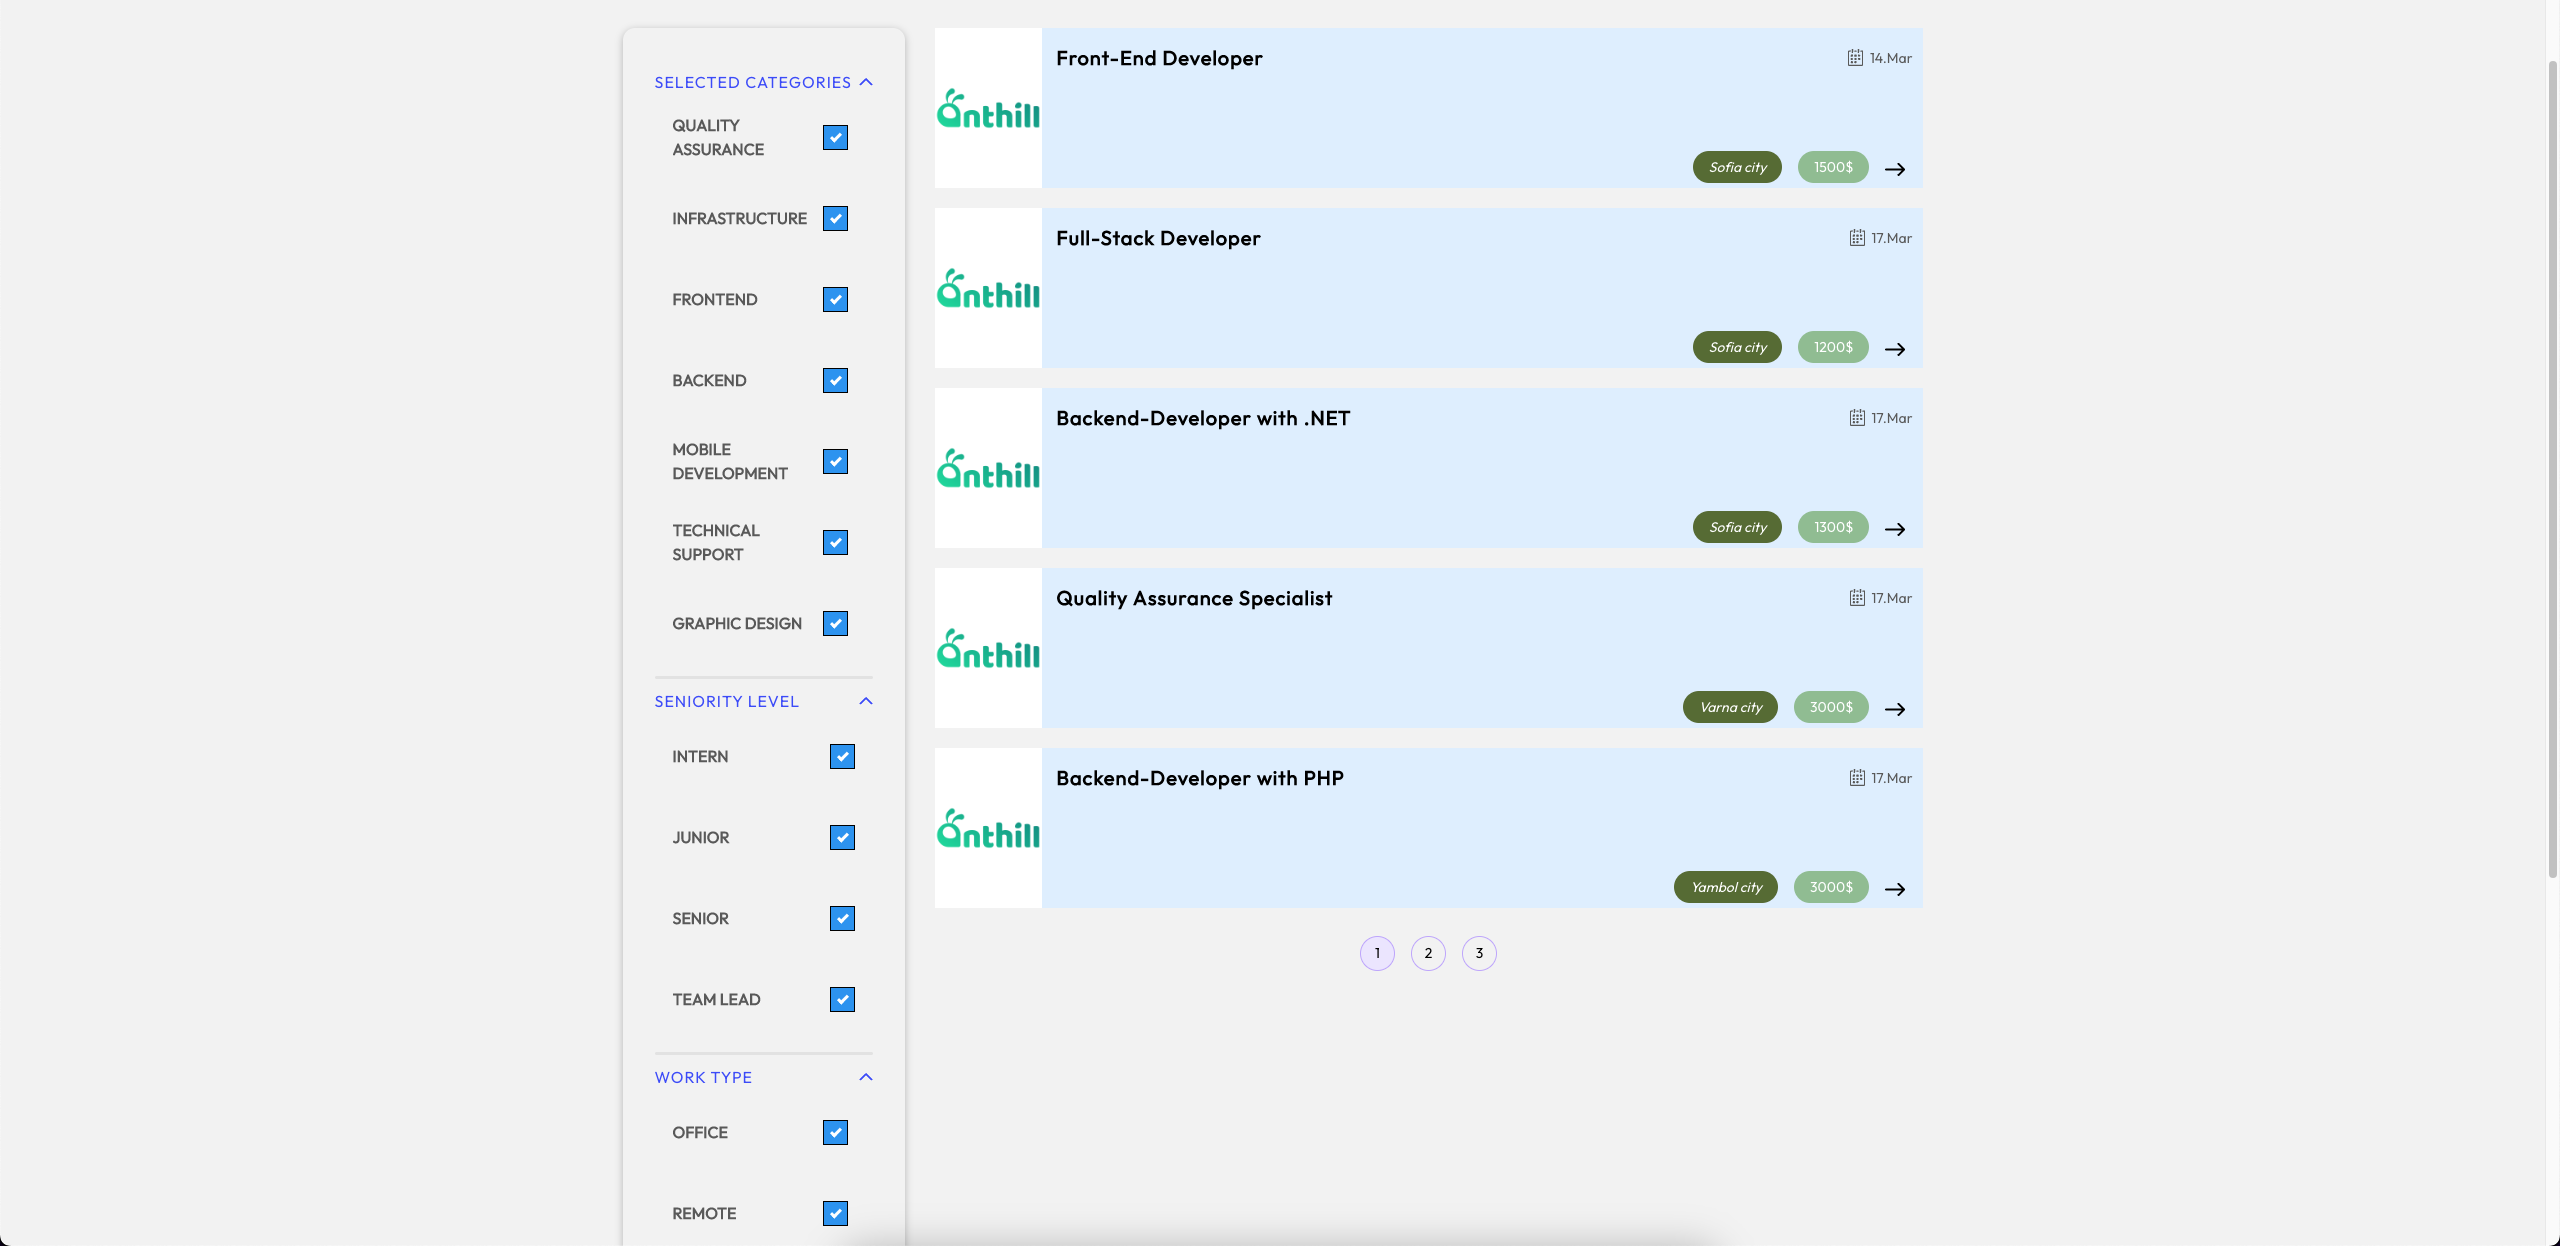This screenshot has width=2560, height=1246.
Task: Click arrow on Quality Assurance Specialist listing
Action: (x=1894, y=709)
